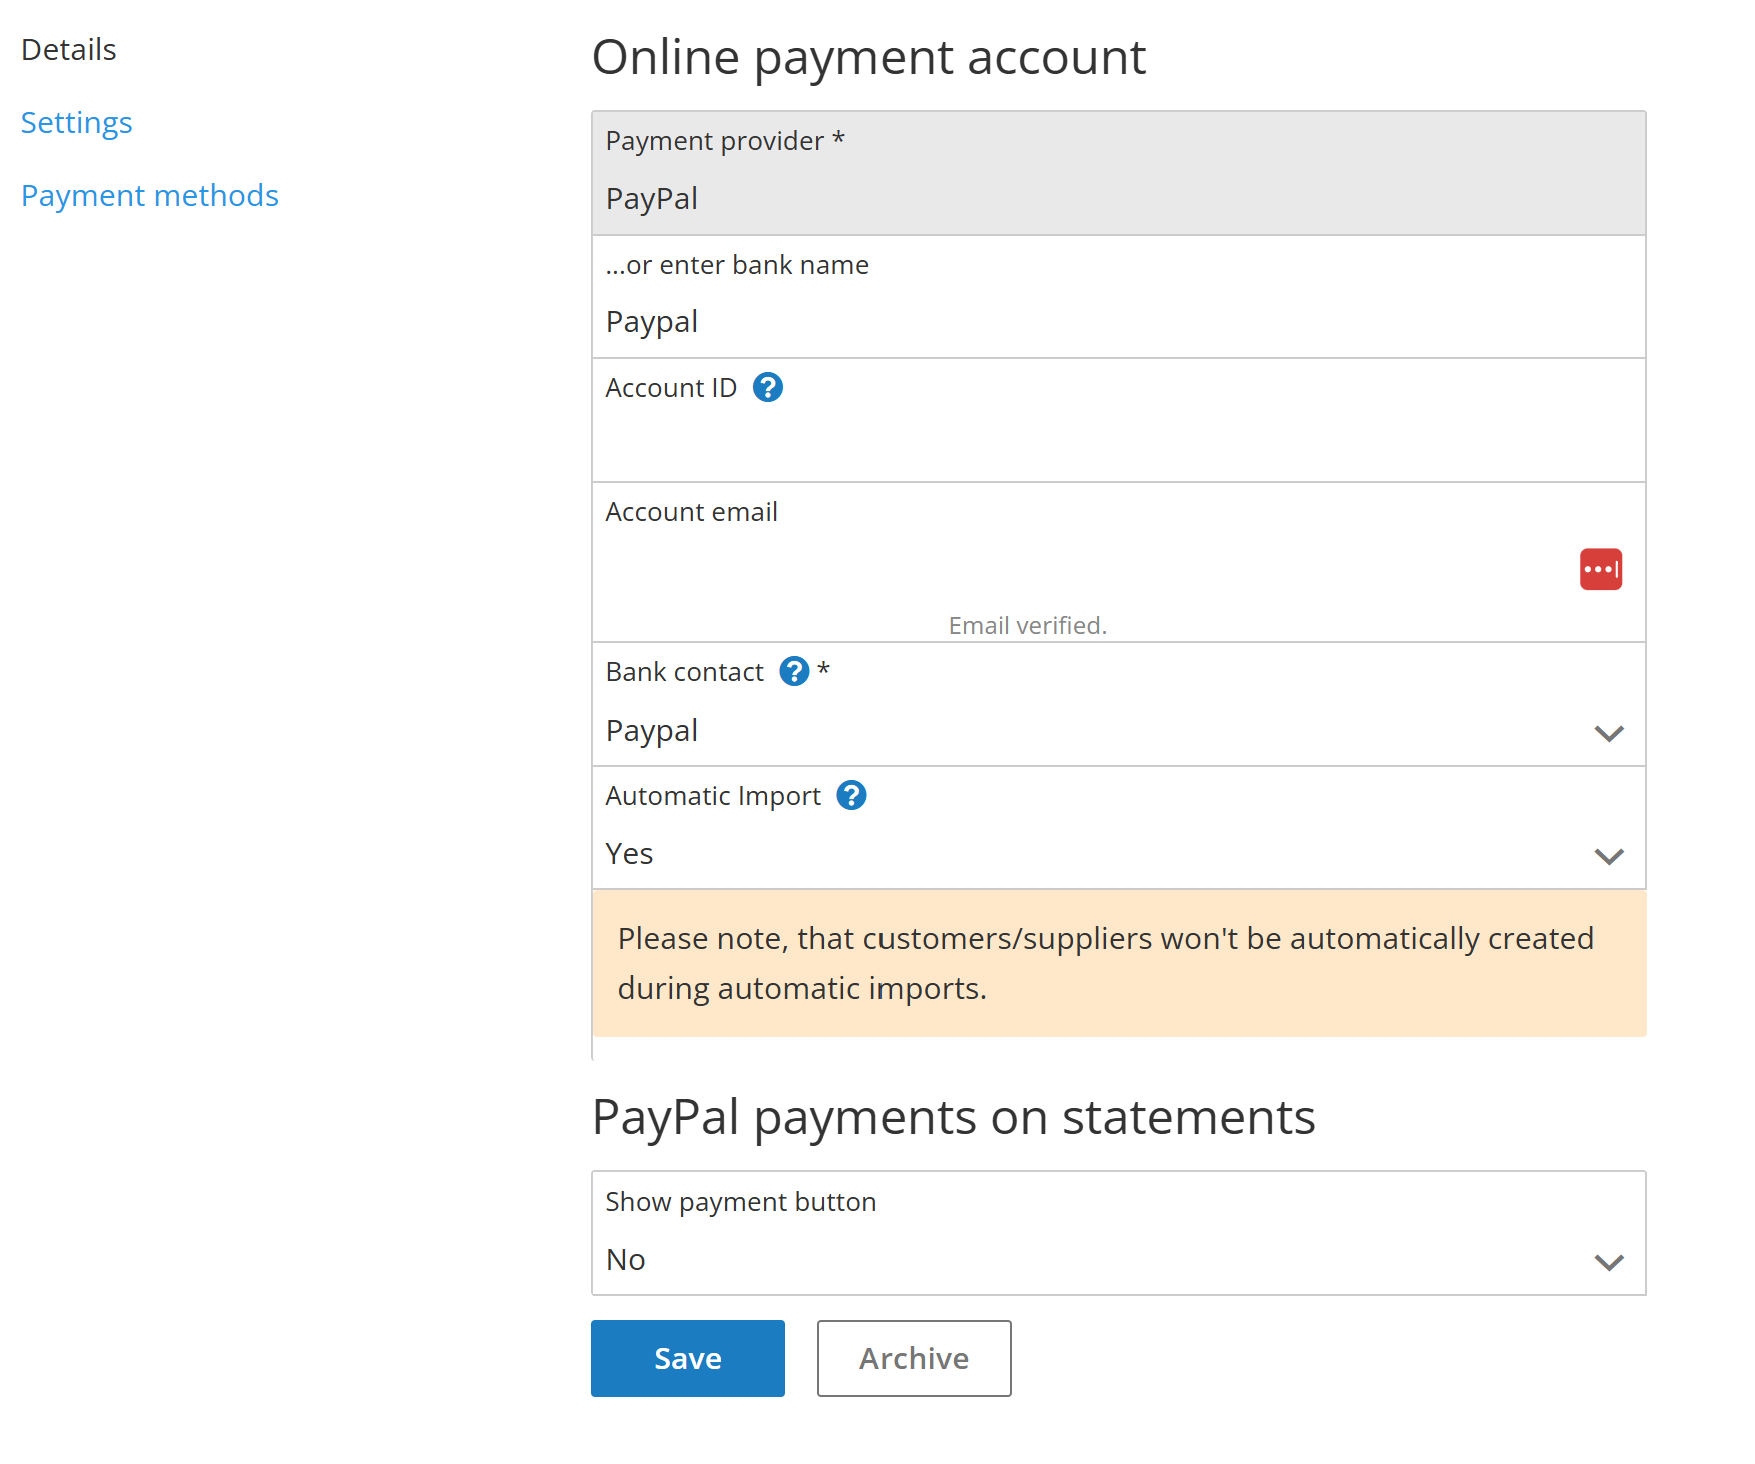The image size is (1755, 1464).
Task: Click the 'PayPal payments on statements' heading
Action: click(x=953, y=1117)
